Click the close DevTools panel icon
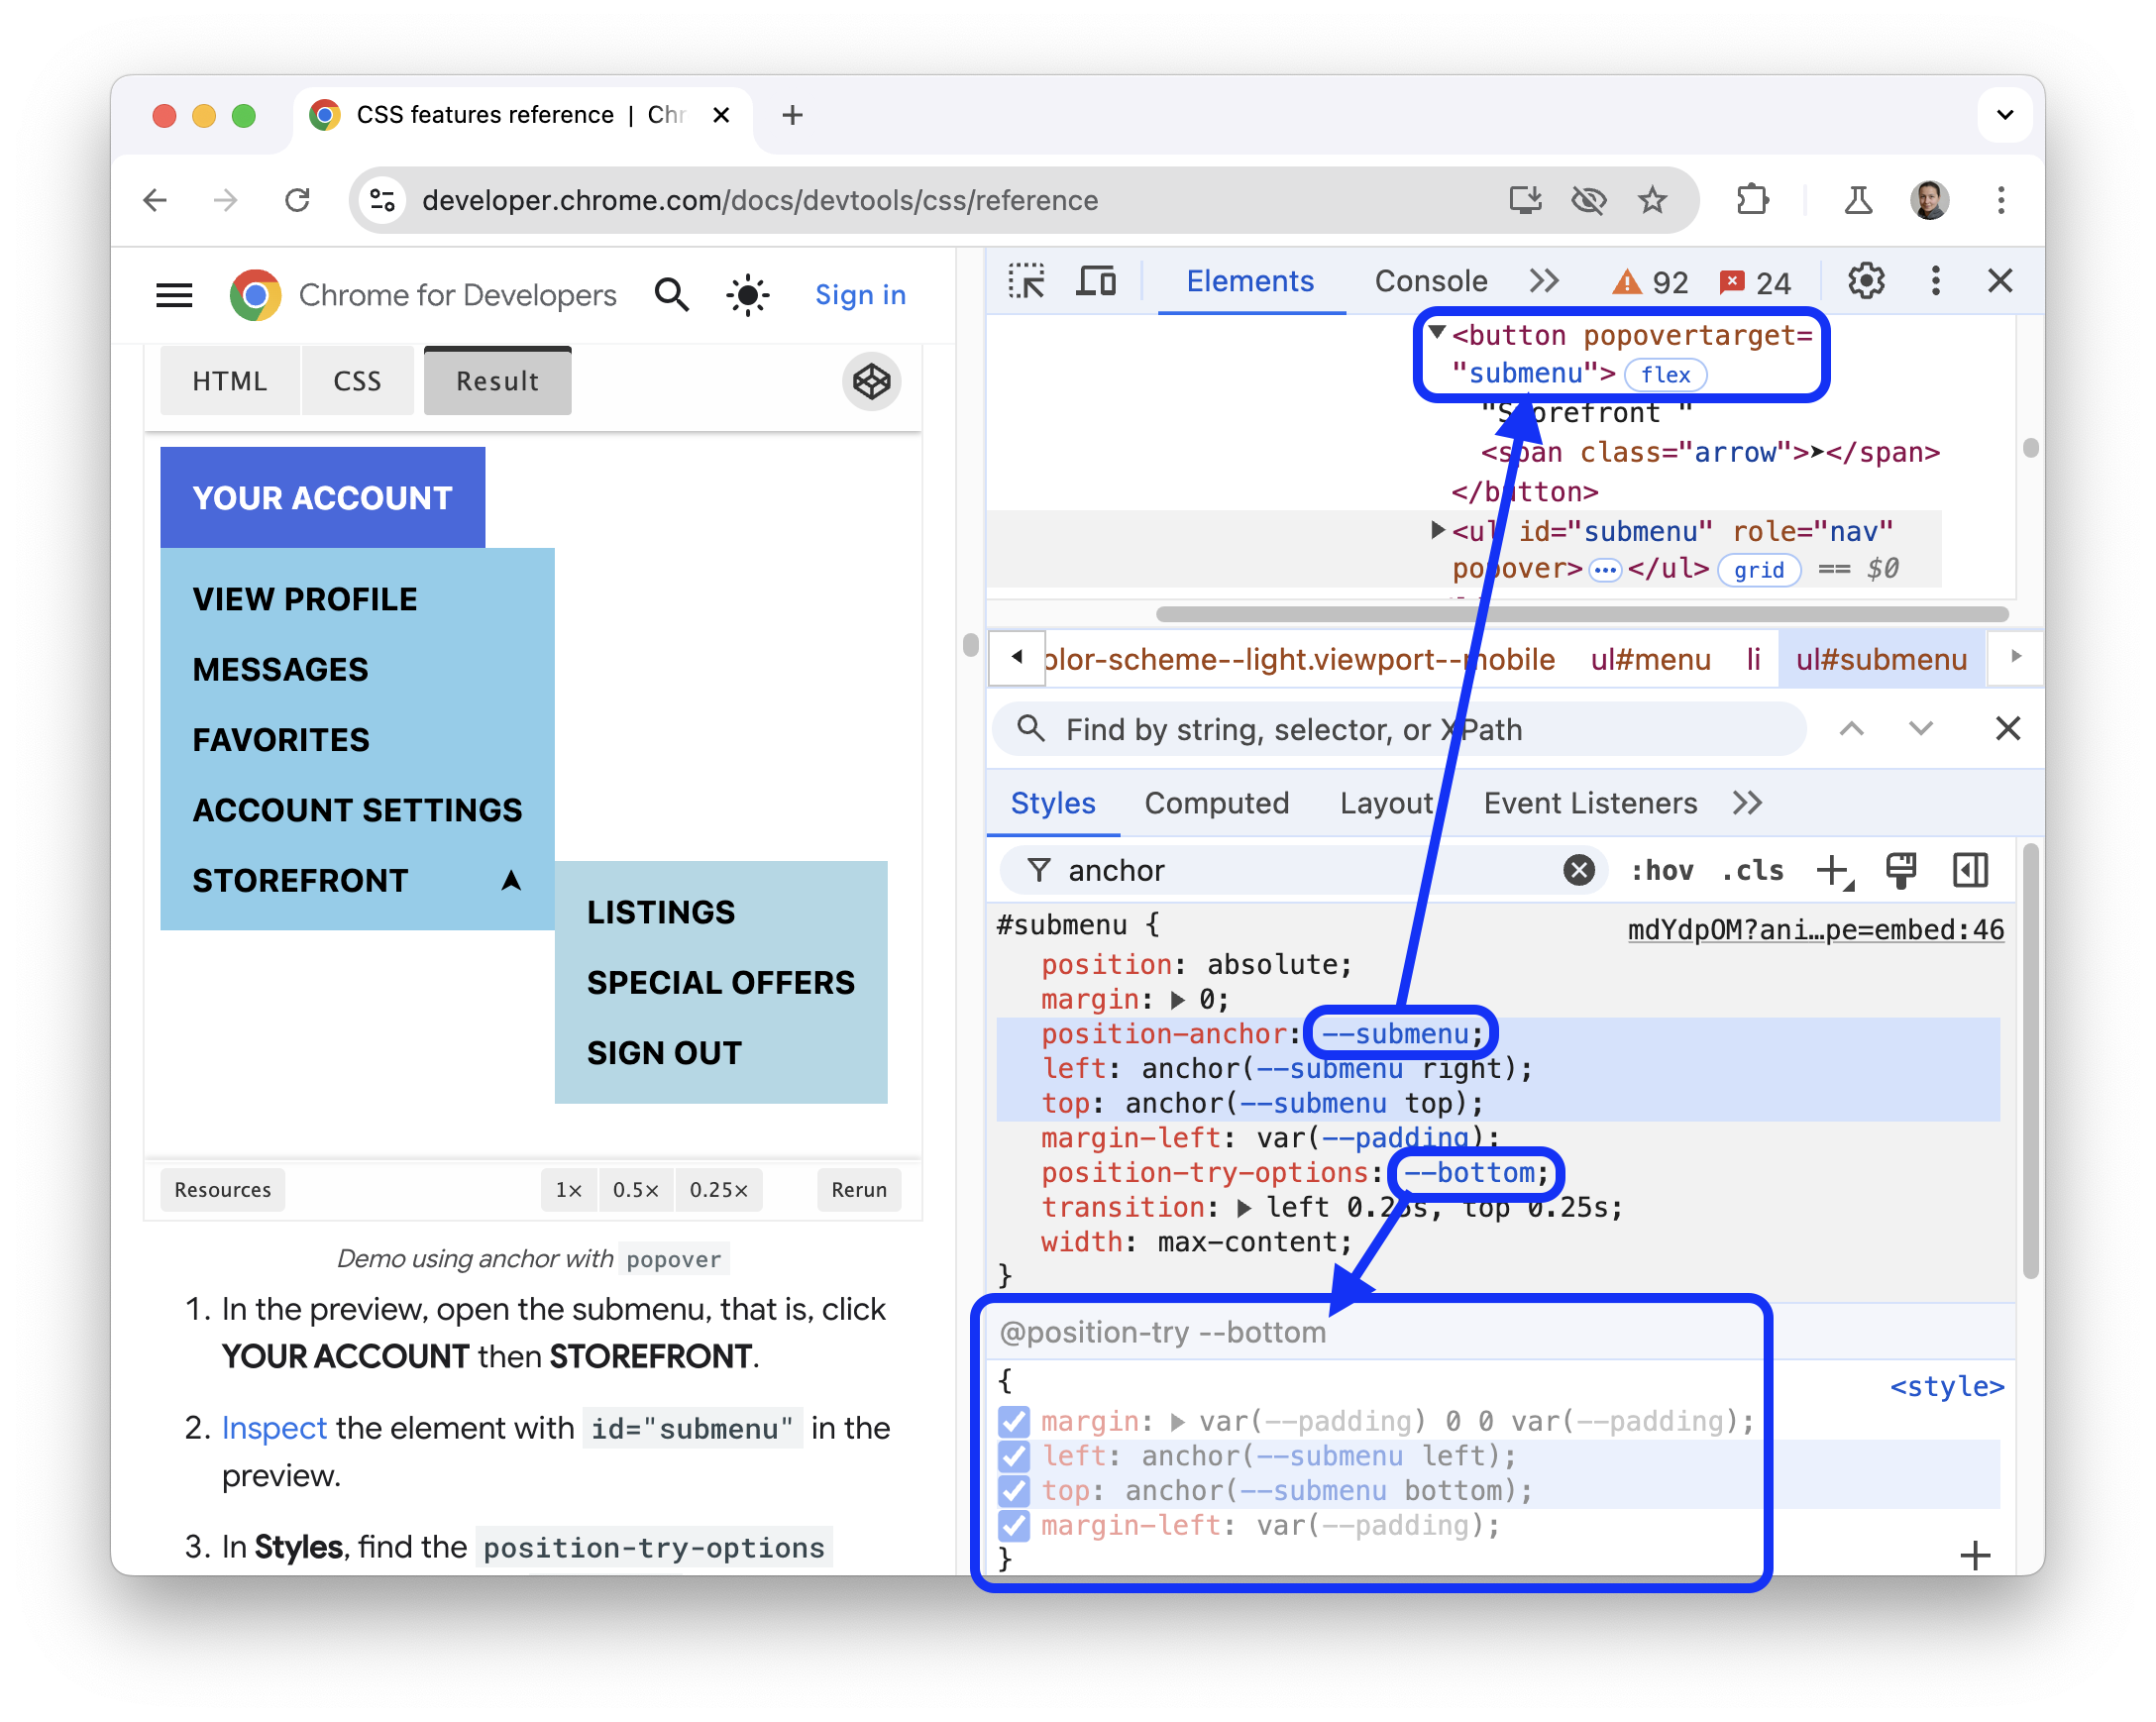The height and width of the screenshot is (1722, 2156). click(1999, 281)
